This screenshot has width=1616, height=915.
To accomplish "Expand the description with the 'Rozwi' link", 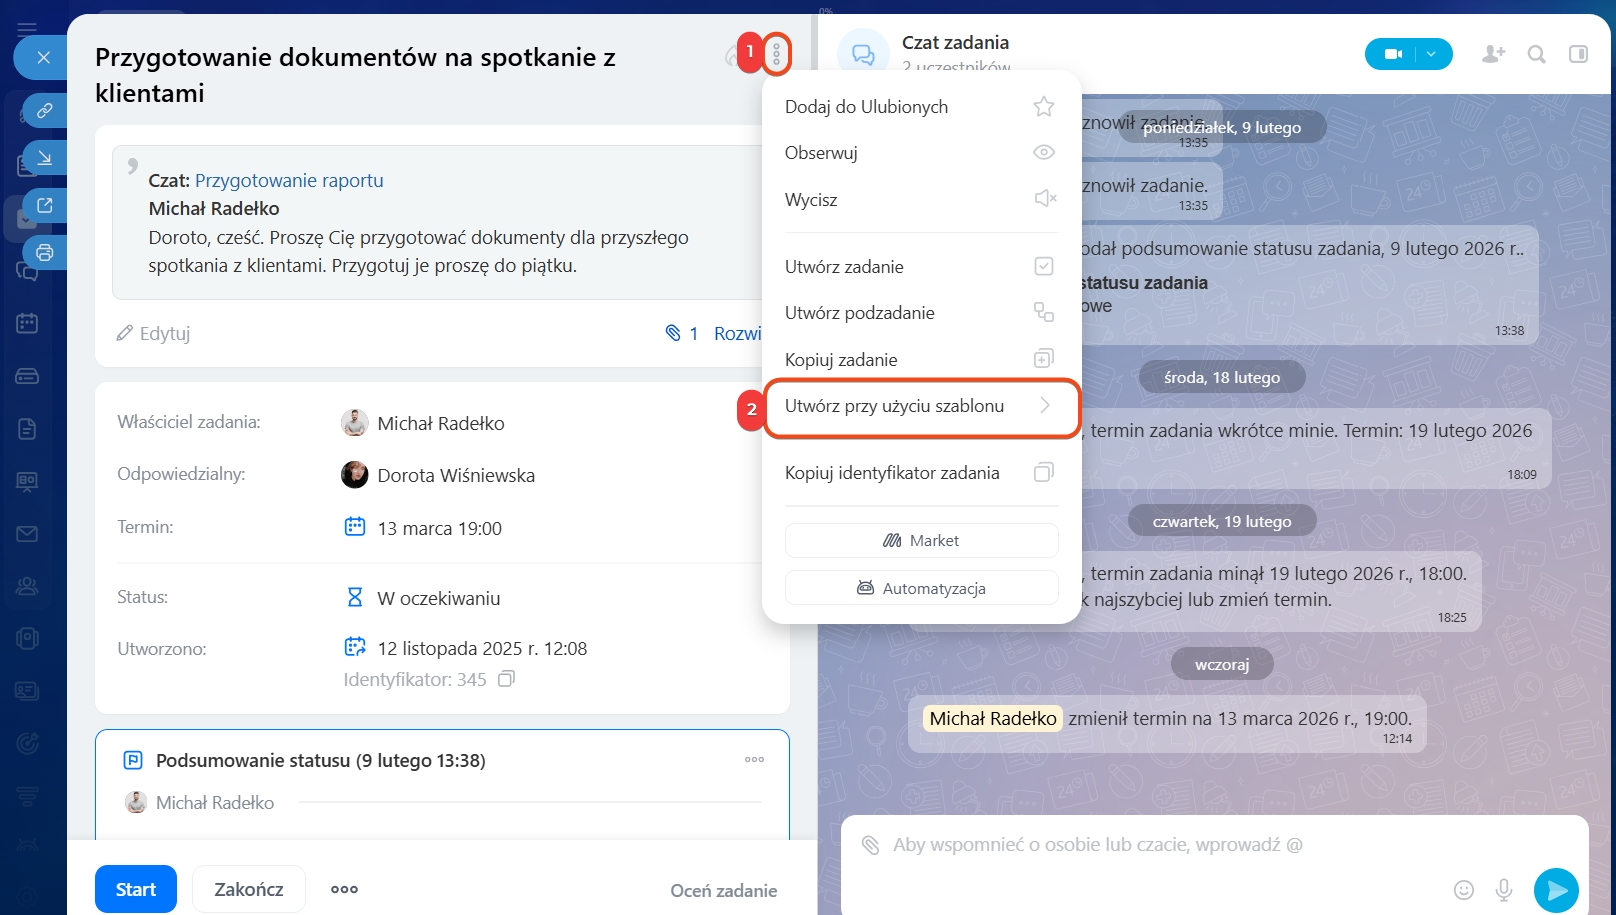I will (x=737, y=333).
